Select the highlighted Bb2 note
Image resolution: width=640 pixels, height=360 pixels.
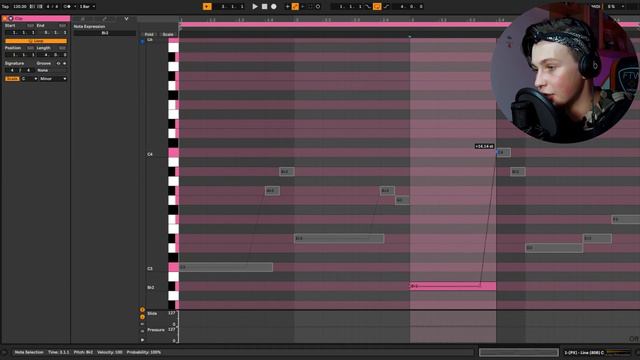(453, 286)
